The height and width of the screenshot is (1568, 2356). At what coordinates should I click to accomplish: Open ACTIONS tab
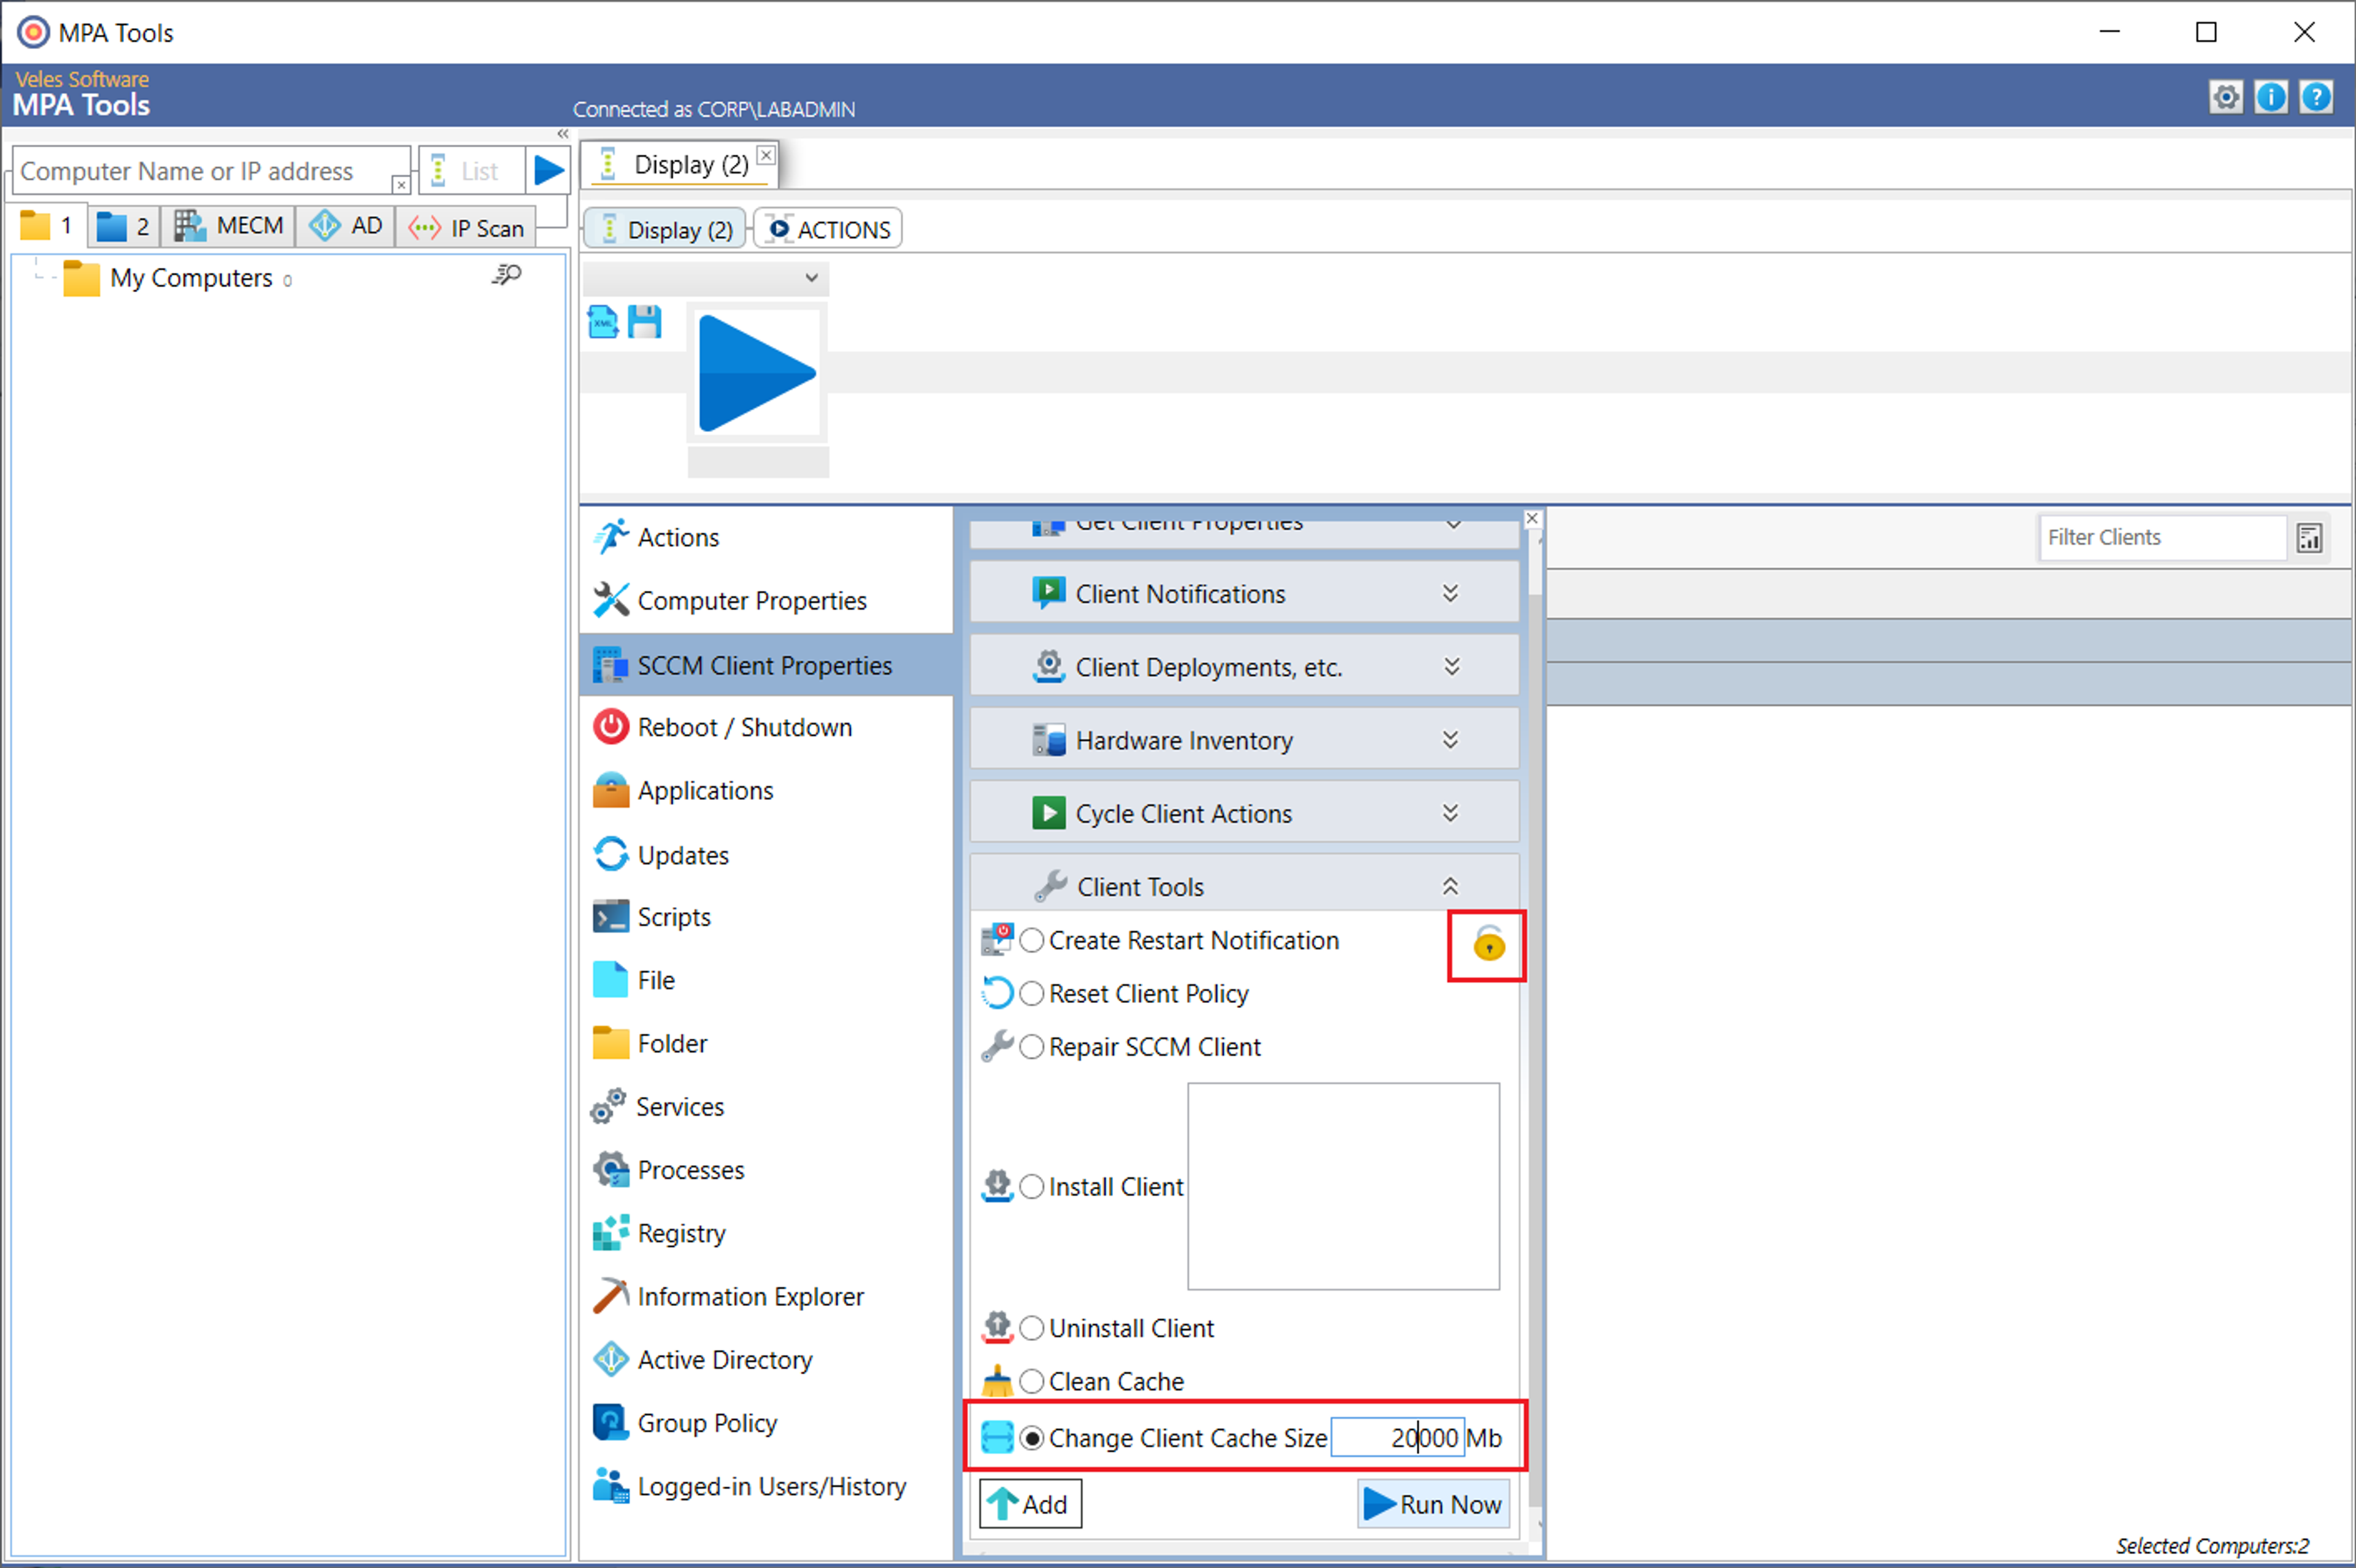(x=829, y=230)
